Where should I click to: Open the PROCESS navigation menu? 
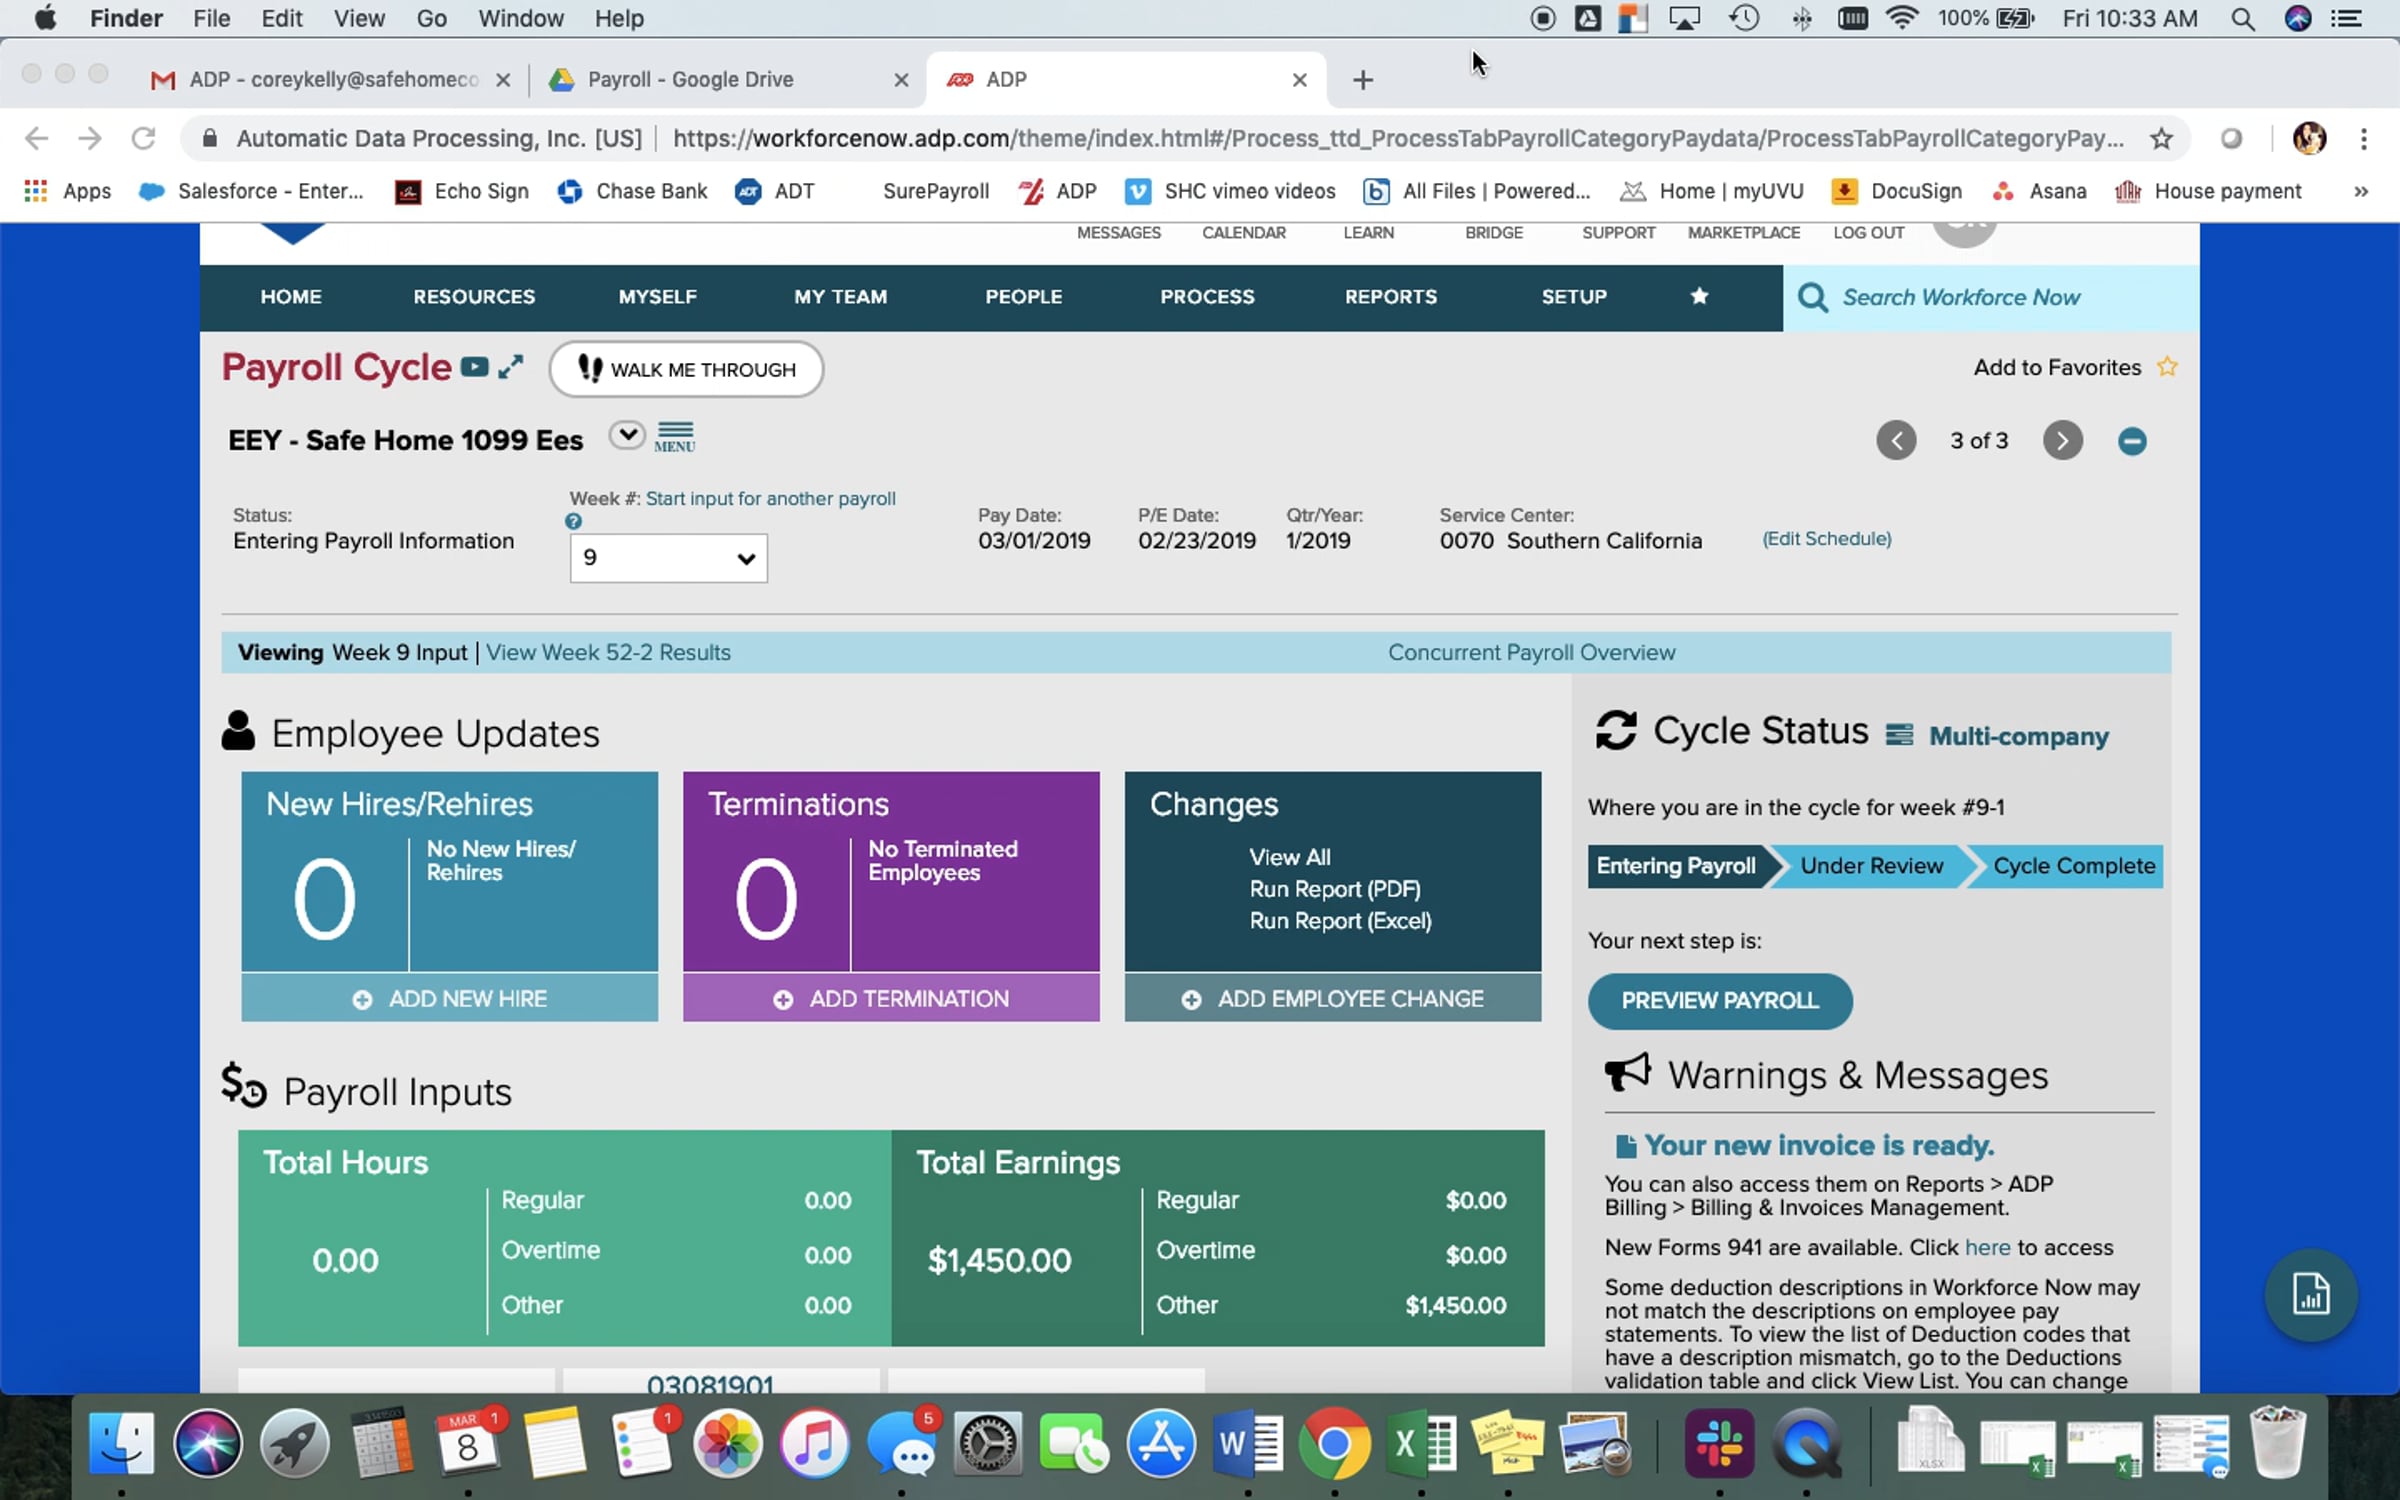[1207, 297]
